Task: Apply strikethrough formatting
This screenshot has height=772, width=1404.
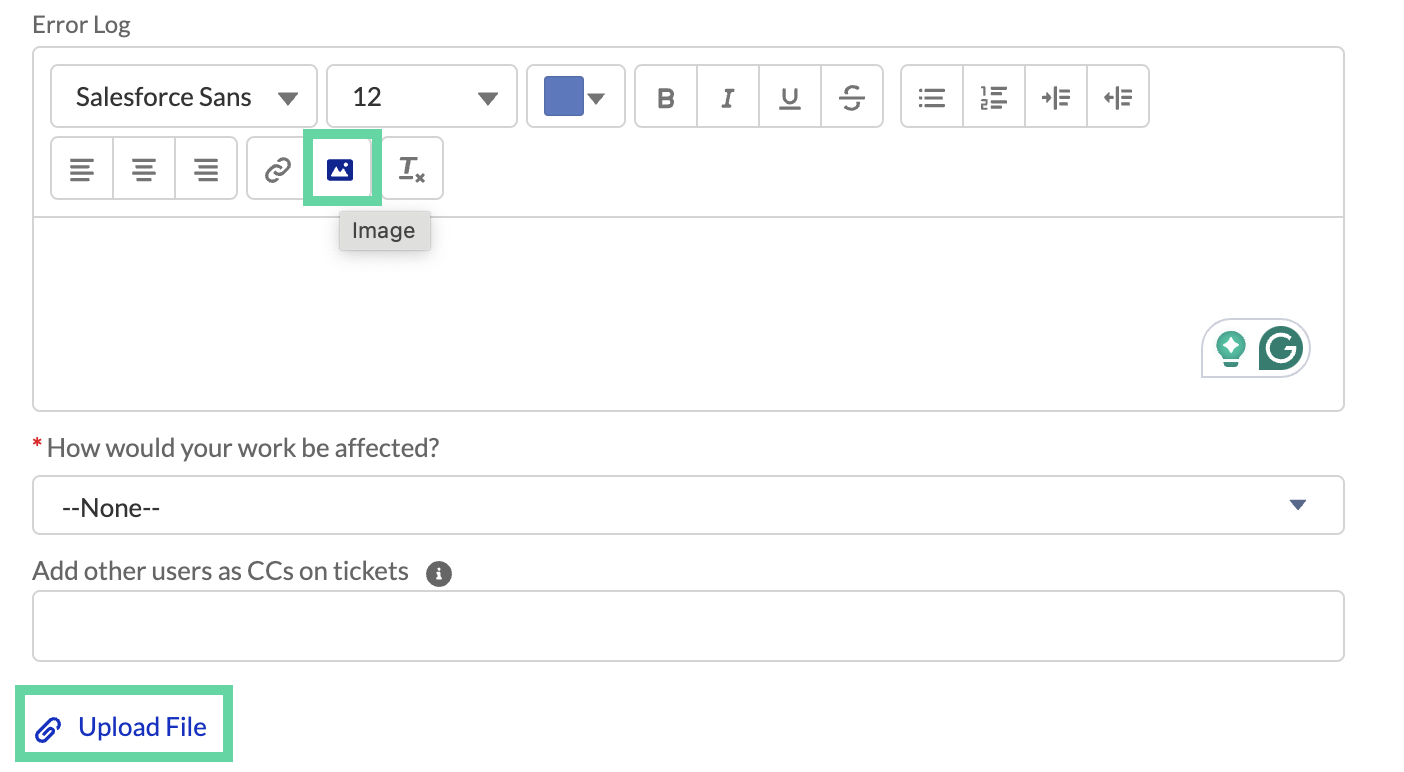Action: point(851,96)
